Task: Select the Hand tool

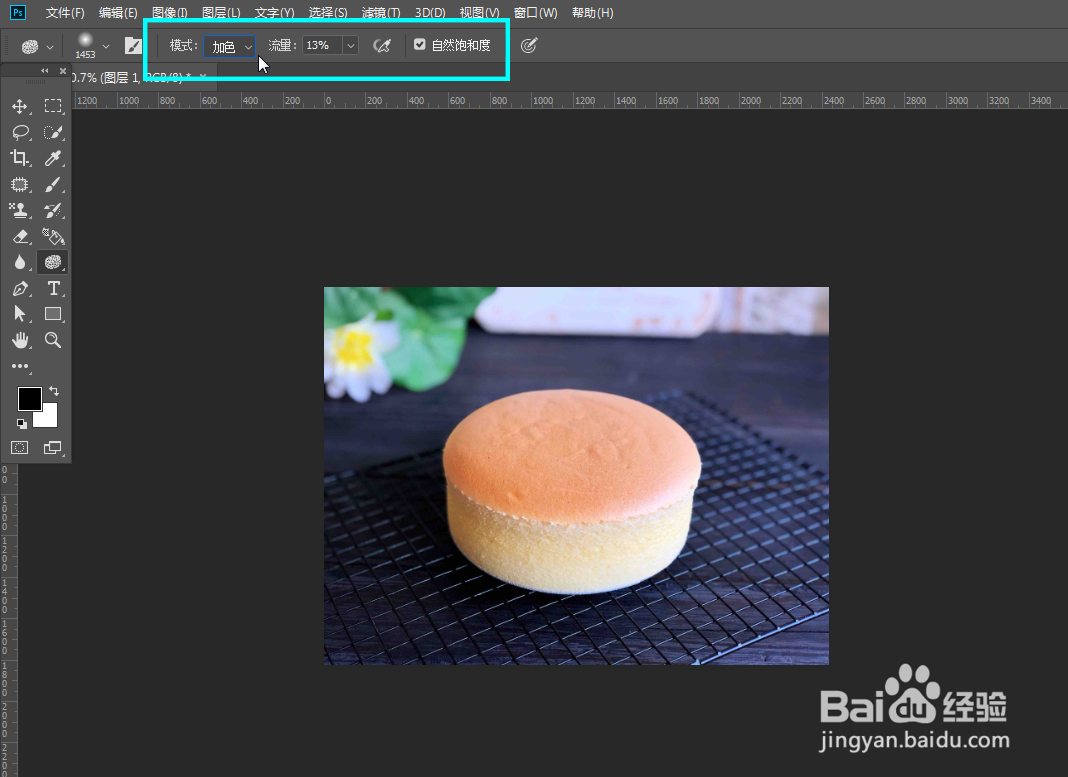Action: click(20, 340)
